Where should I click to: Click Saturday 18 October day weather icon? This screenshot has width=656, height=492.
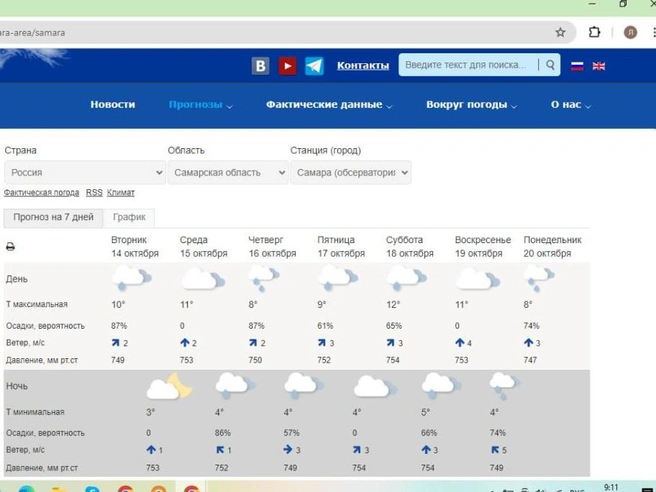406,278
